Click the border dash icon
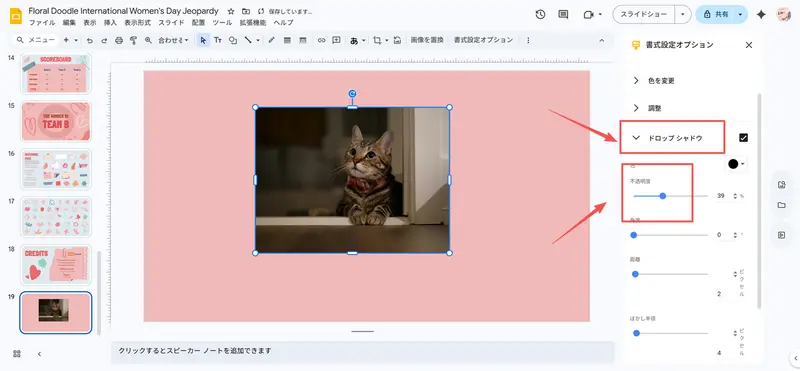The width and height of the screenshot is (800, 371). (x=302, y=40)
